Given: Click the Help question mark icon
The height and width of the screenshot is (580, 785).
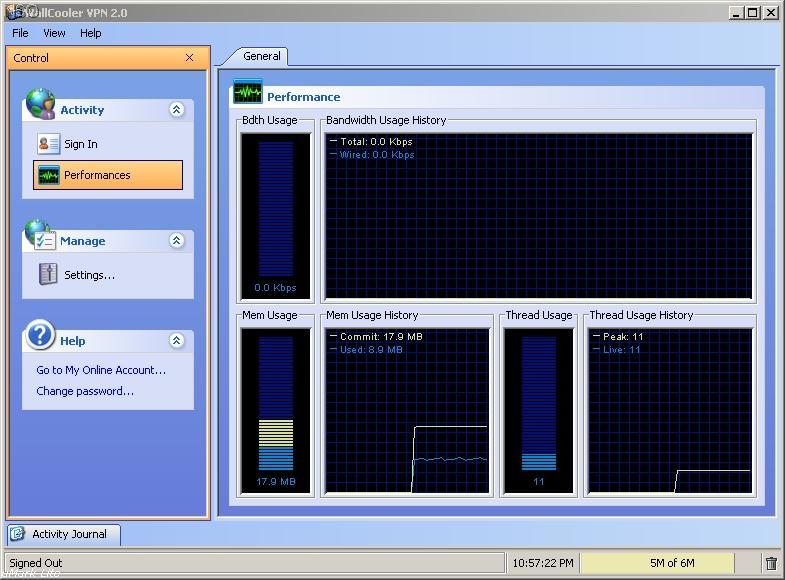Looking at the screenshot, I should click(41, 334).
